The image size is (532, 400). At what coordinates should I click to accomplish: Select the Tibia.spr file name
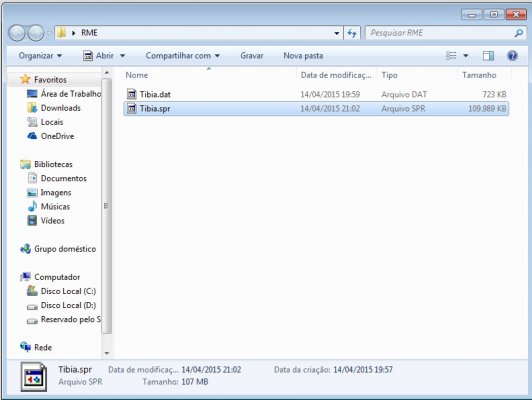155,109
